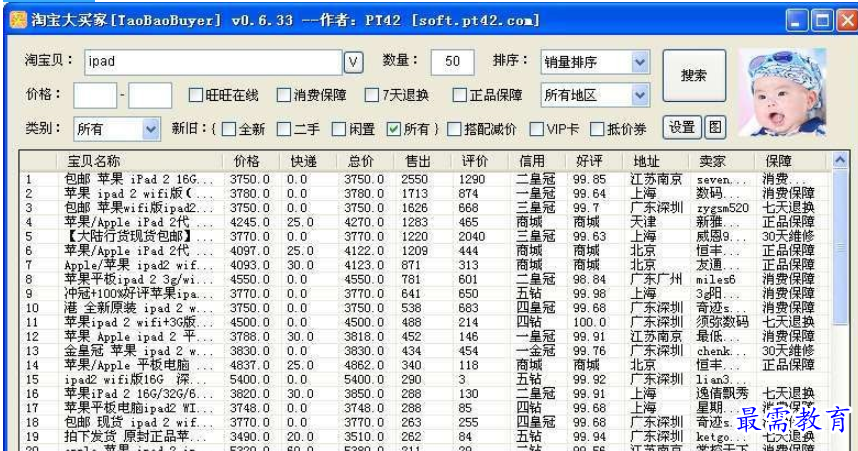The height and width of the screenshot is (451, 858).
Task: Click the 搜索 search button
Action: click(x=694, y=76)
